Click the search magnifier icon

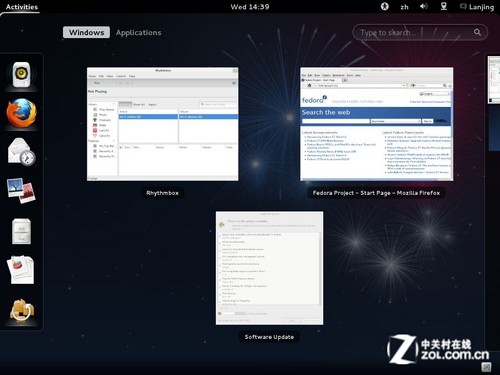477,32
